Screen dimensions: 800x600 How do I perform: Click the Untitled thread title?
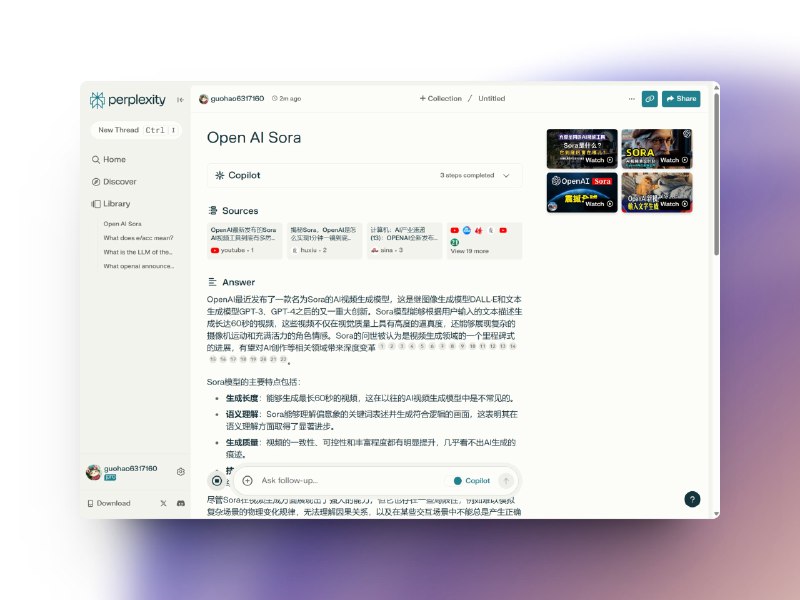tap(491, 98)
